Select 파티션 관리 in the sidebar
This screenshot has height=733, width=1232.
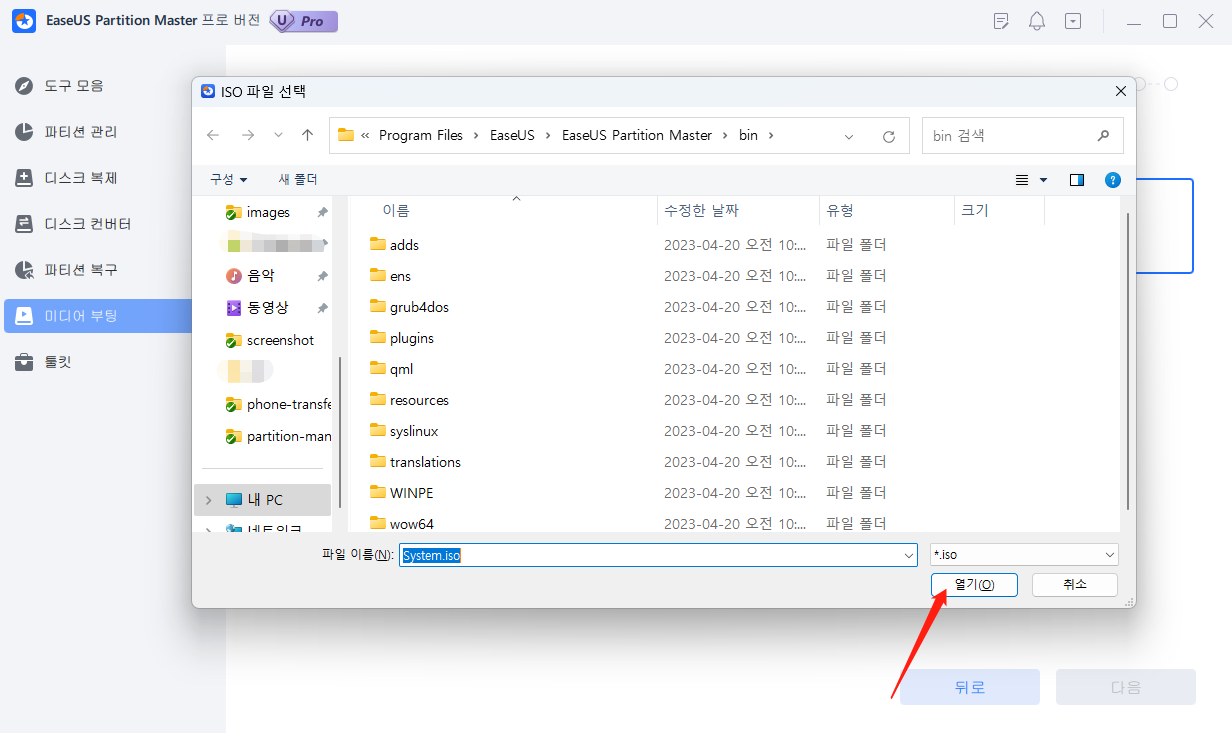(80, 132)
